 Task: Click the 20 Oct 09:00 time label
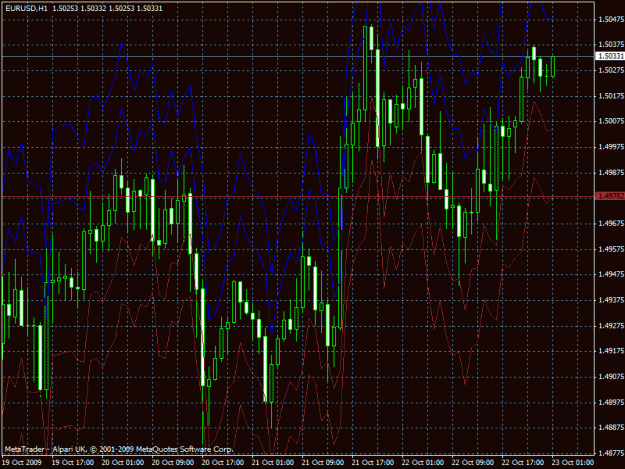[173, 463]
